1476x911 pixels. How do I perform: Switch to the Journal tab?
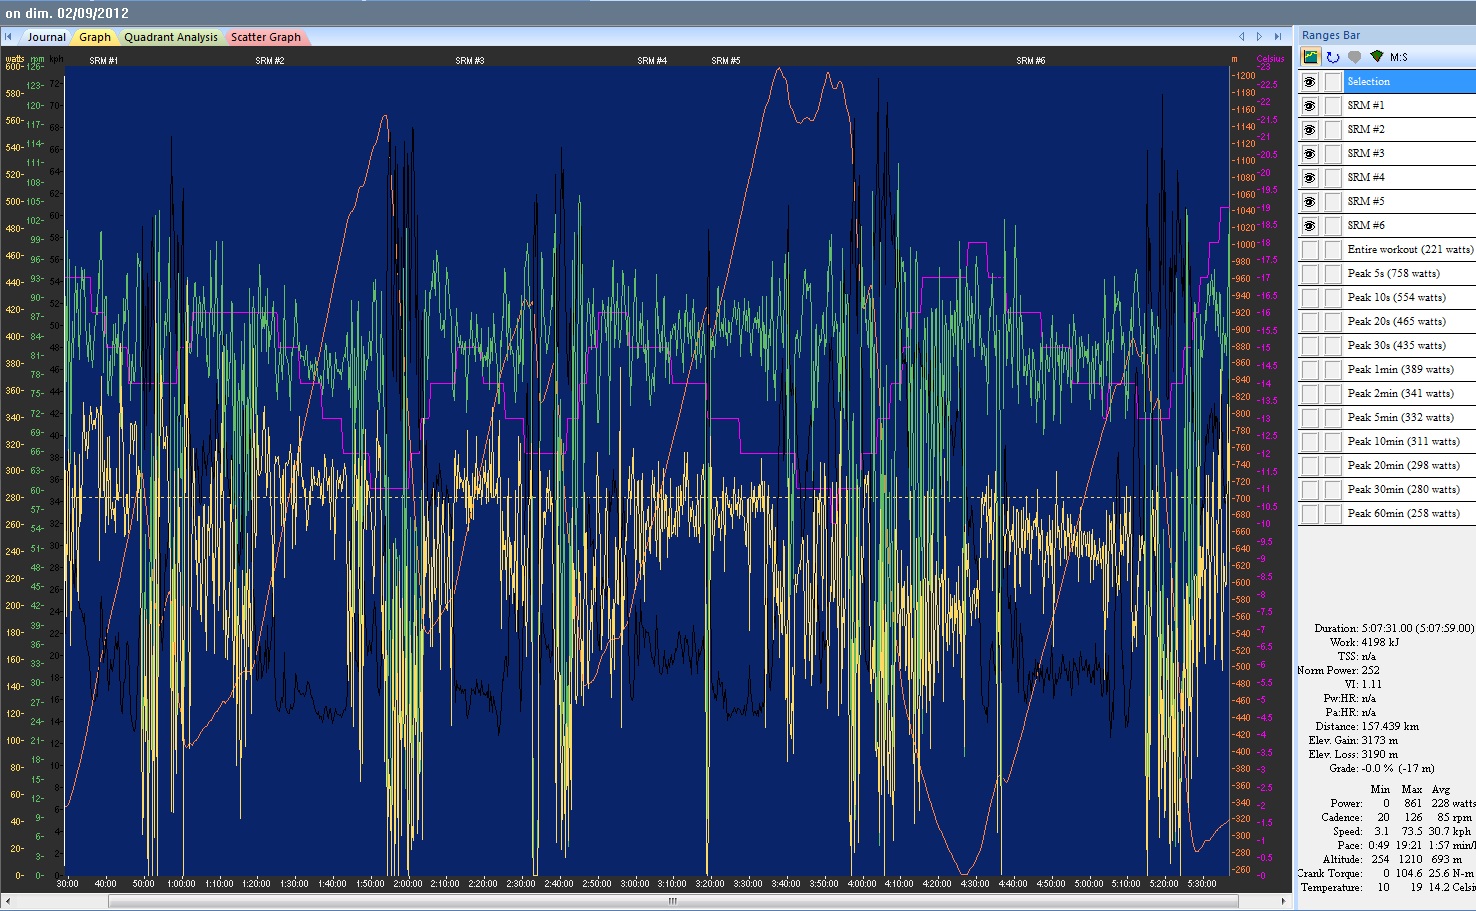click(x=46, y=37)
